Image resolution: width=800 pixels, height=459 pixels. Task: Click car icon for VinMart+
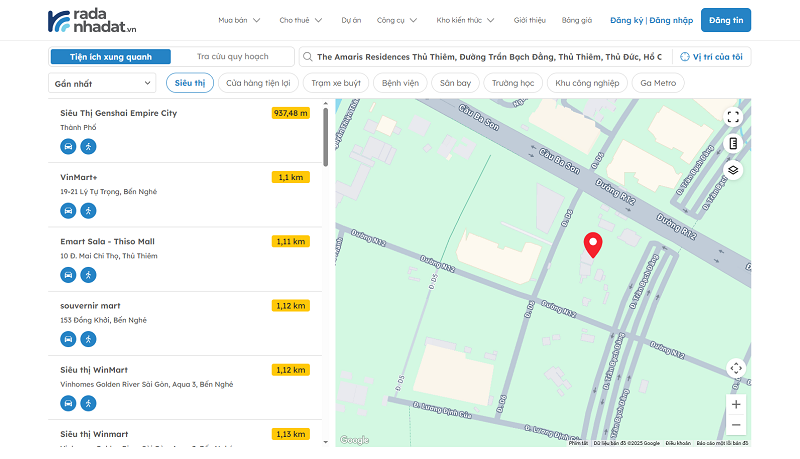[x=68, y=211]
